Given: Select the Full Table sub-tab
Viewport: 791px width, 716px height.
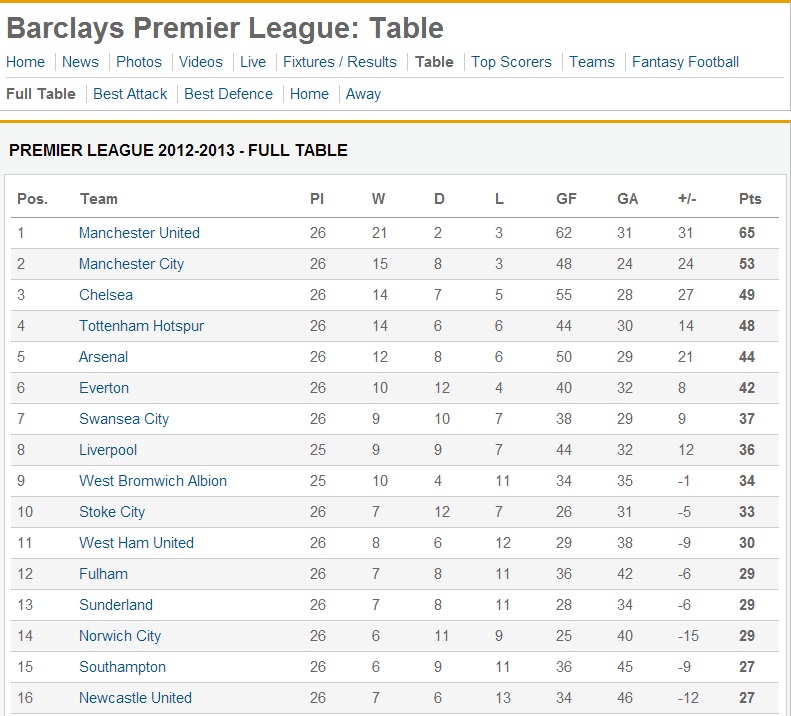Looking at the screenshot, I should [41, 94].
